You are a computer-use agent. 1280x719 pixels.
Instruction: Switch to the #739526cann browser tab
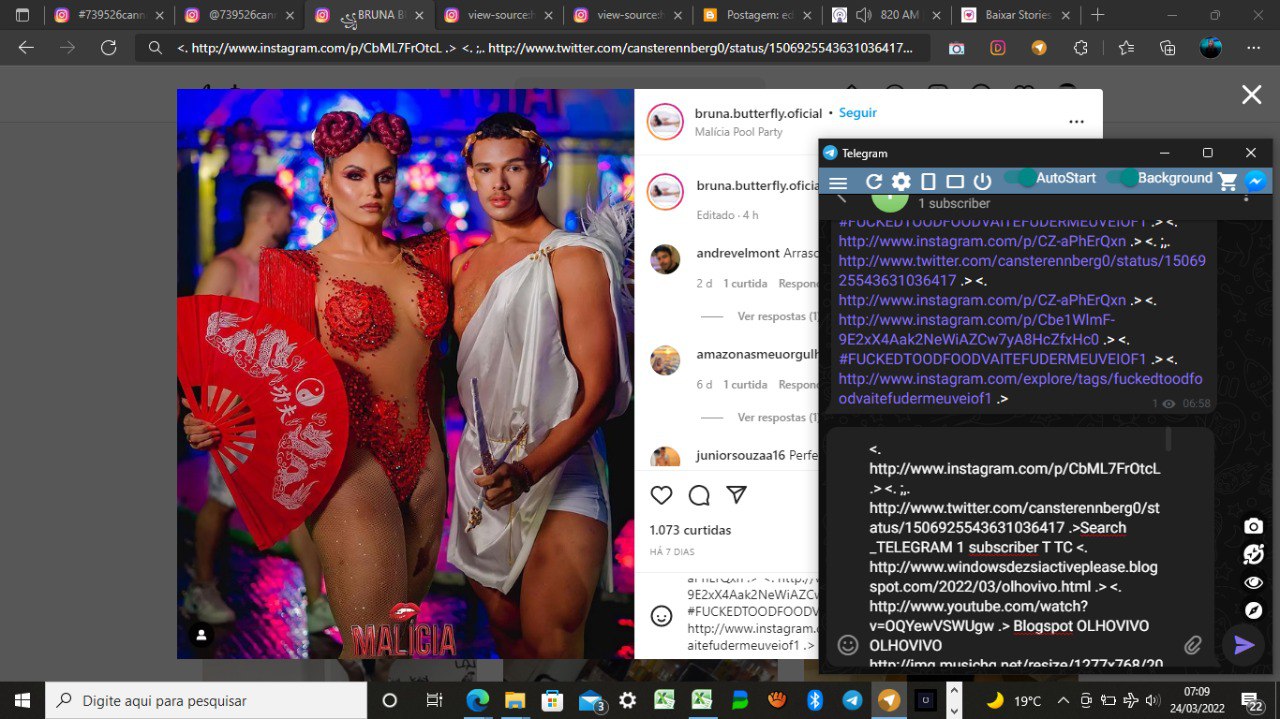(x=108, y=15)
